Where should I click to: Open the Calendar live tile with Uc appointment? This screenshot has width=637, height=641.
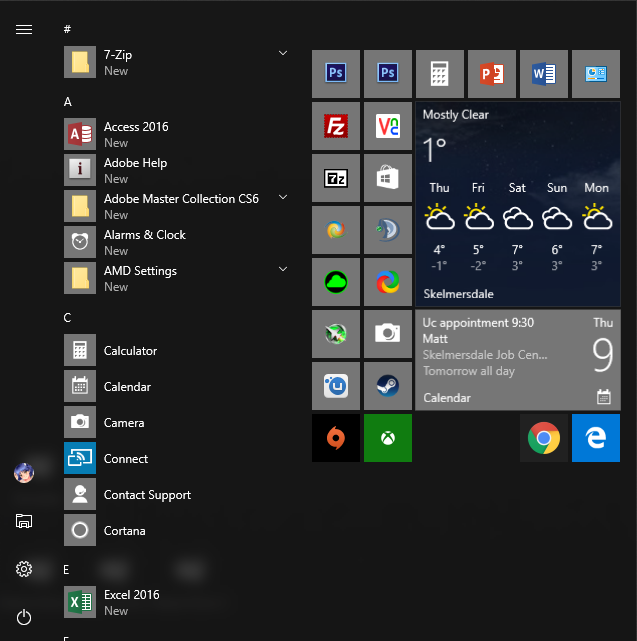518,360
